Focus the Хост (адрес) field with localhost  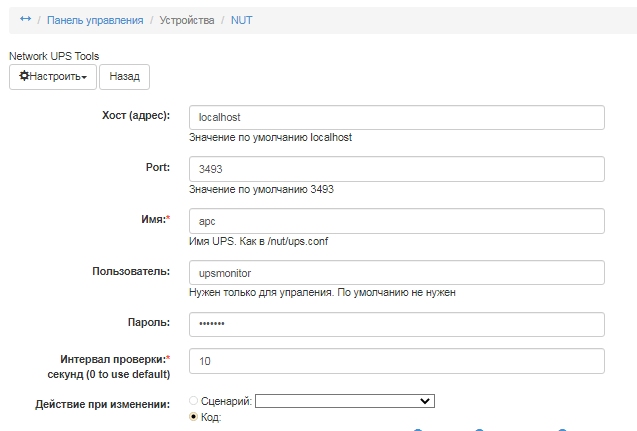[397, 117]
